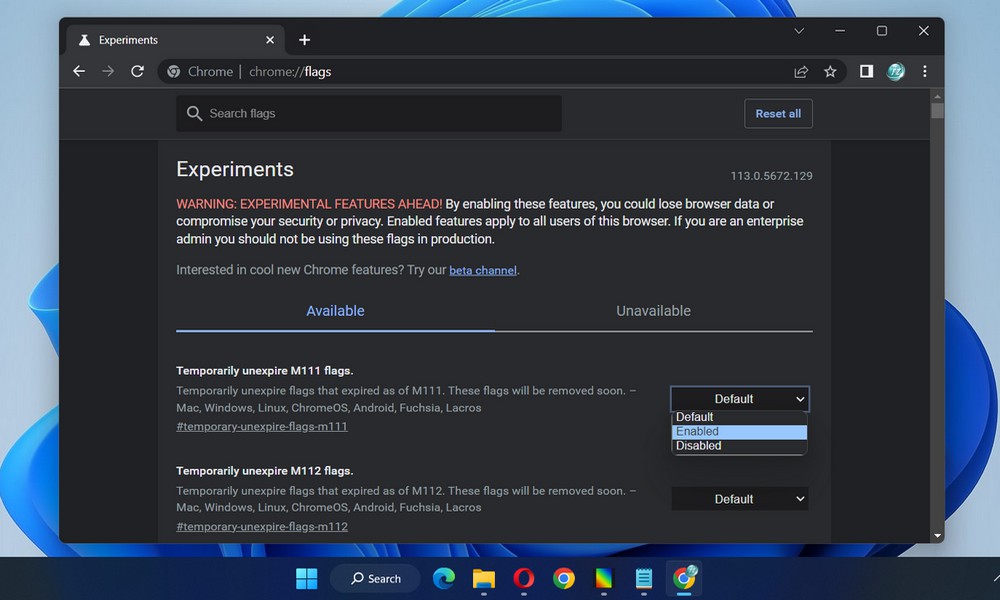Open the share page icon
1000x600 pixels.
point(801,72)
